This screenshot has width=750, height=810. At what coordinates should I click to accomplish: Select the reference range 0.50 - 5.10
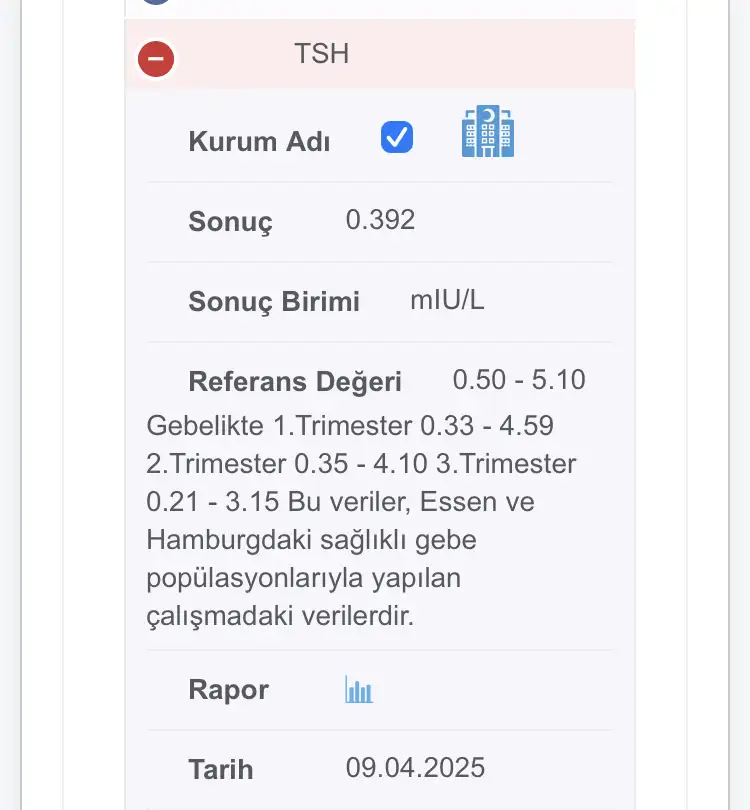pyautogui.click(x=519, y=380)
